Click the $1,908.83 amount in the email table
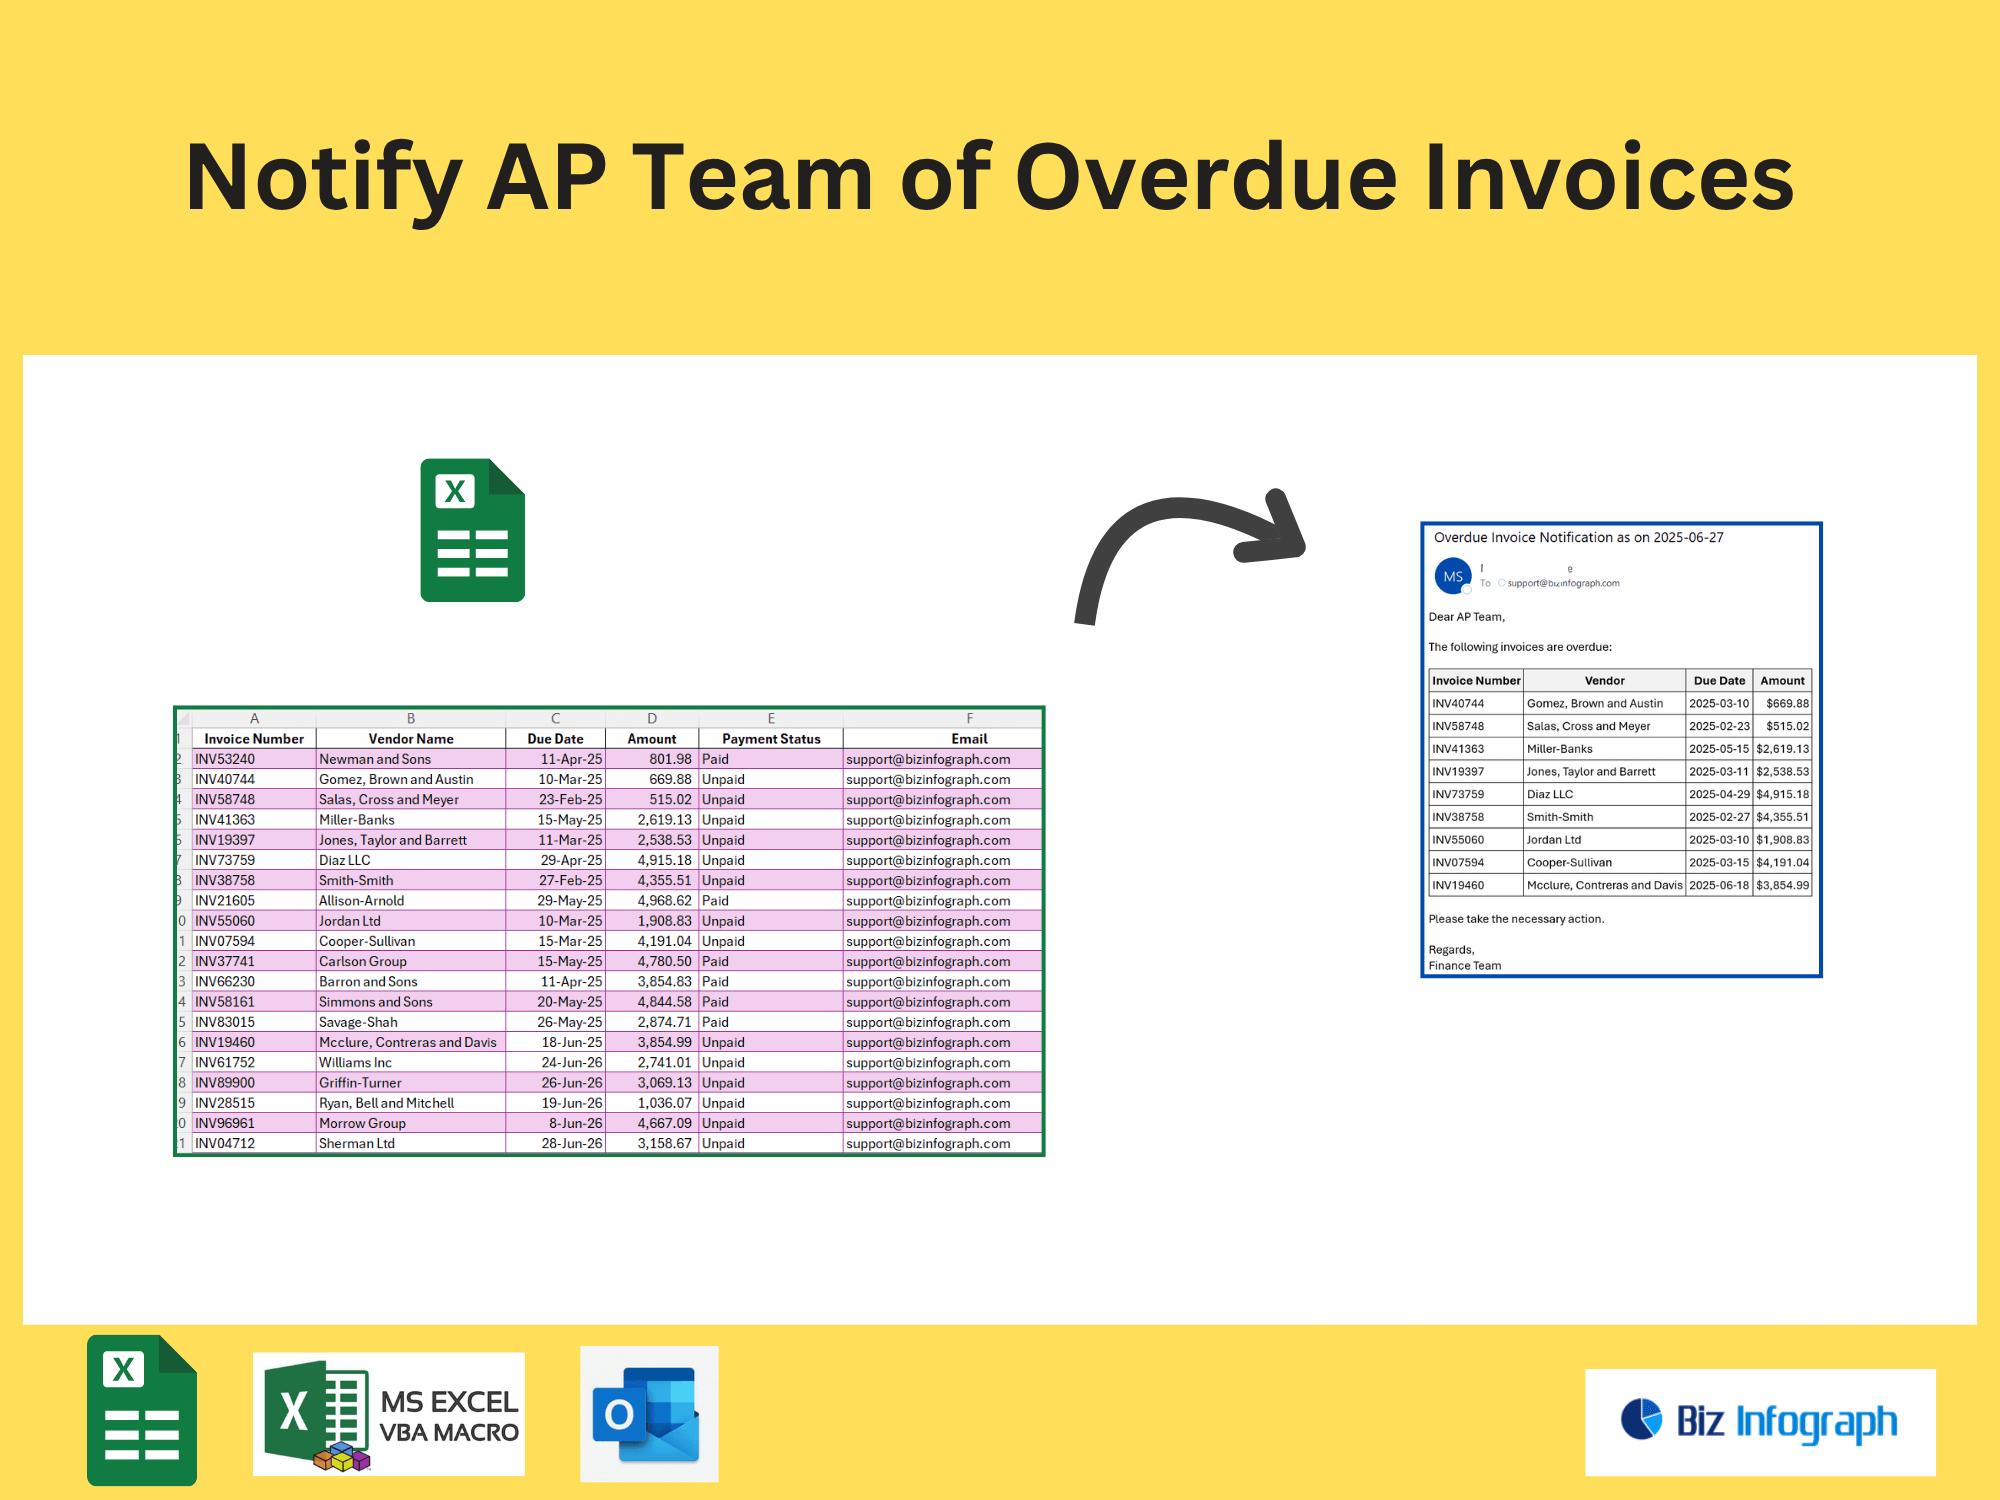The width and height of the screenshot is (2000, 1500). [1782, 840]
